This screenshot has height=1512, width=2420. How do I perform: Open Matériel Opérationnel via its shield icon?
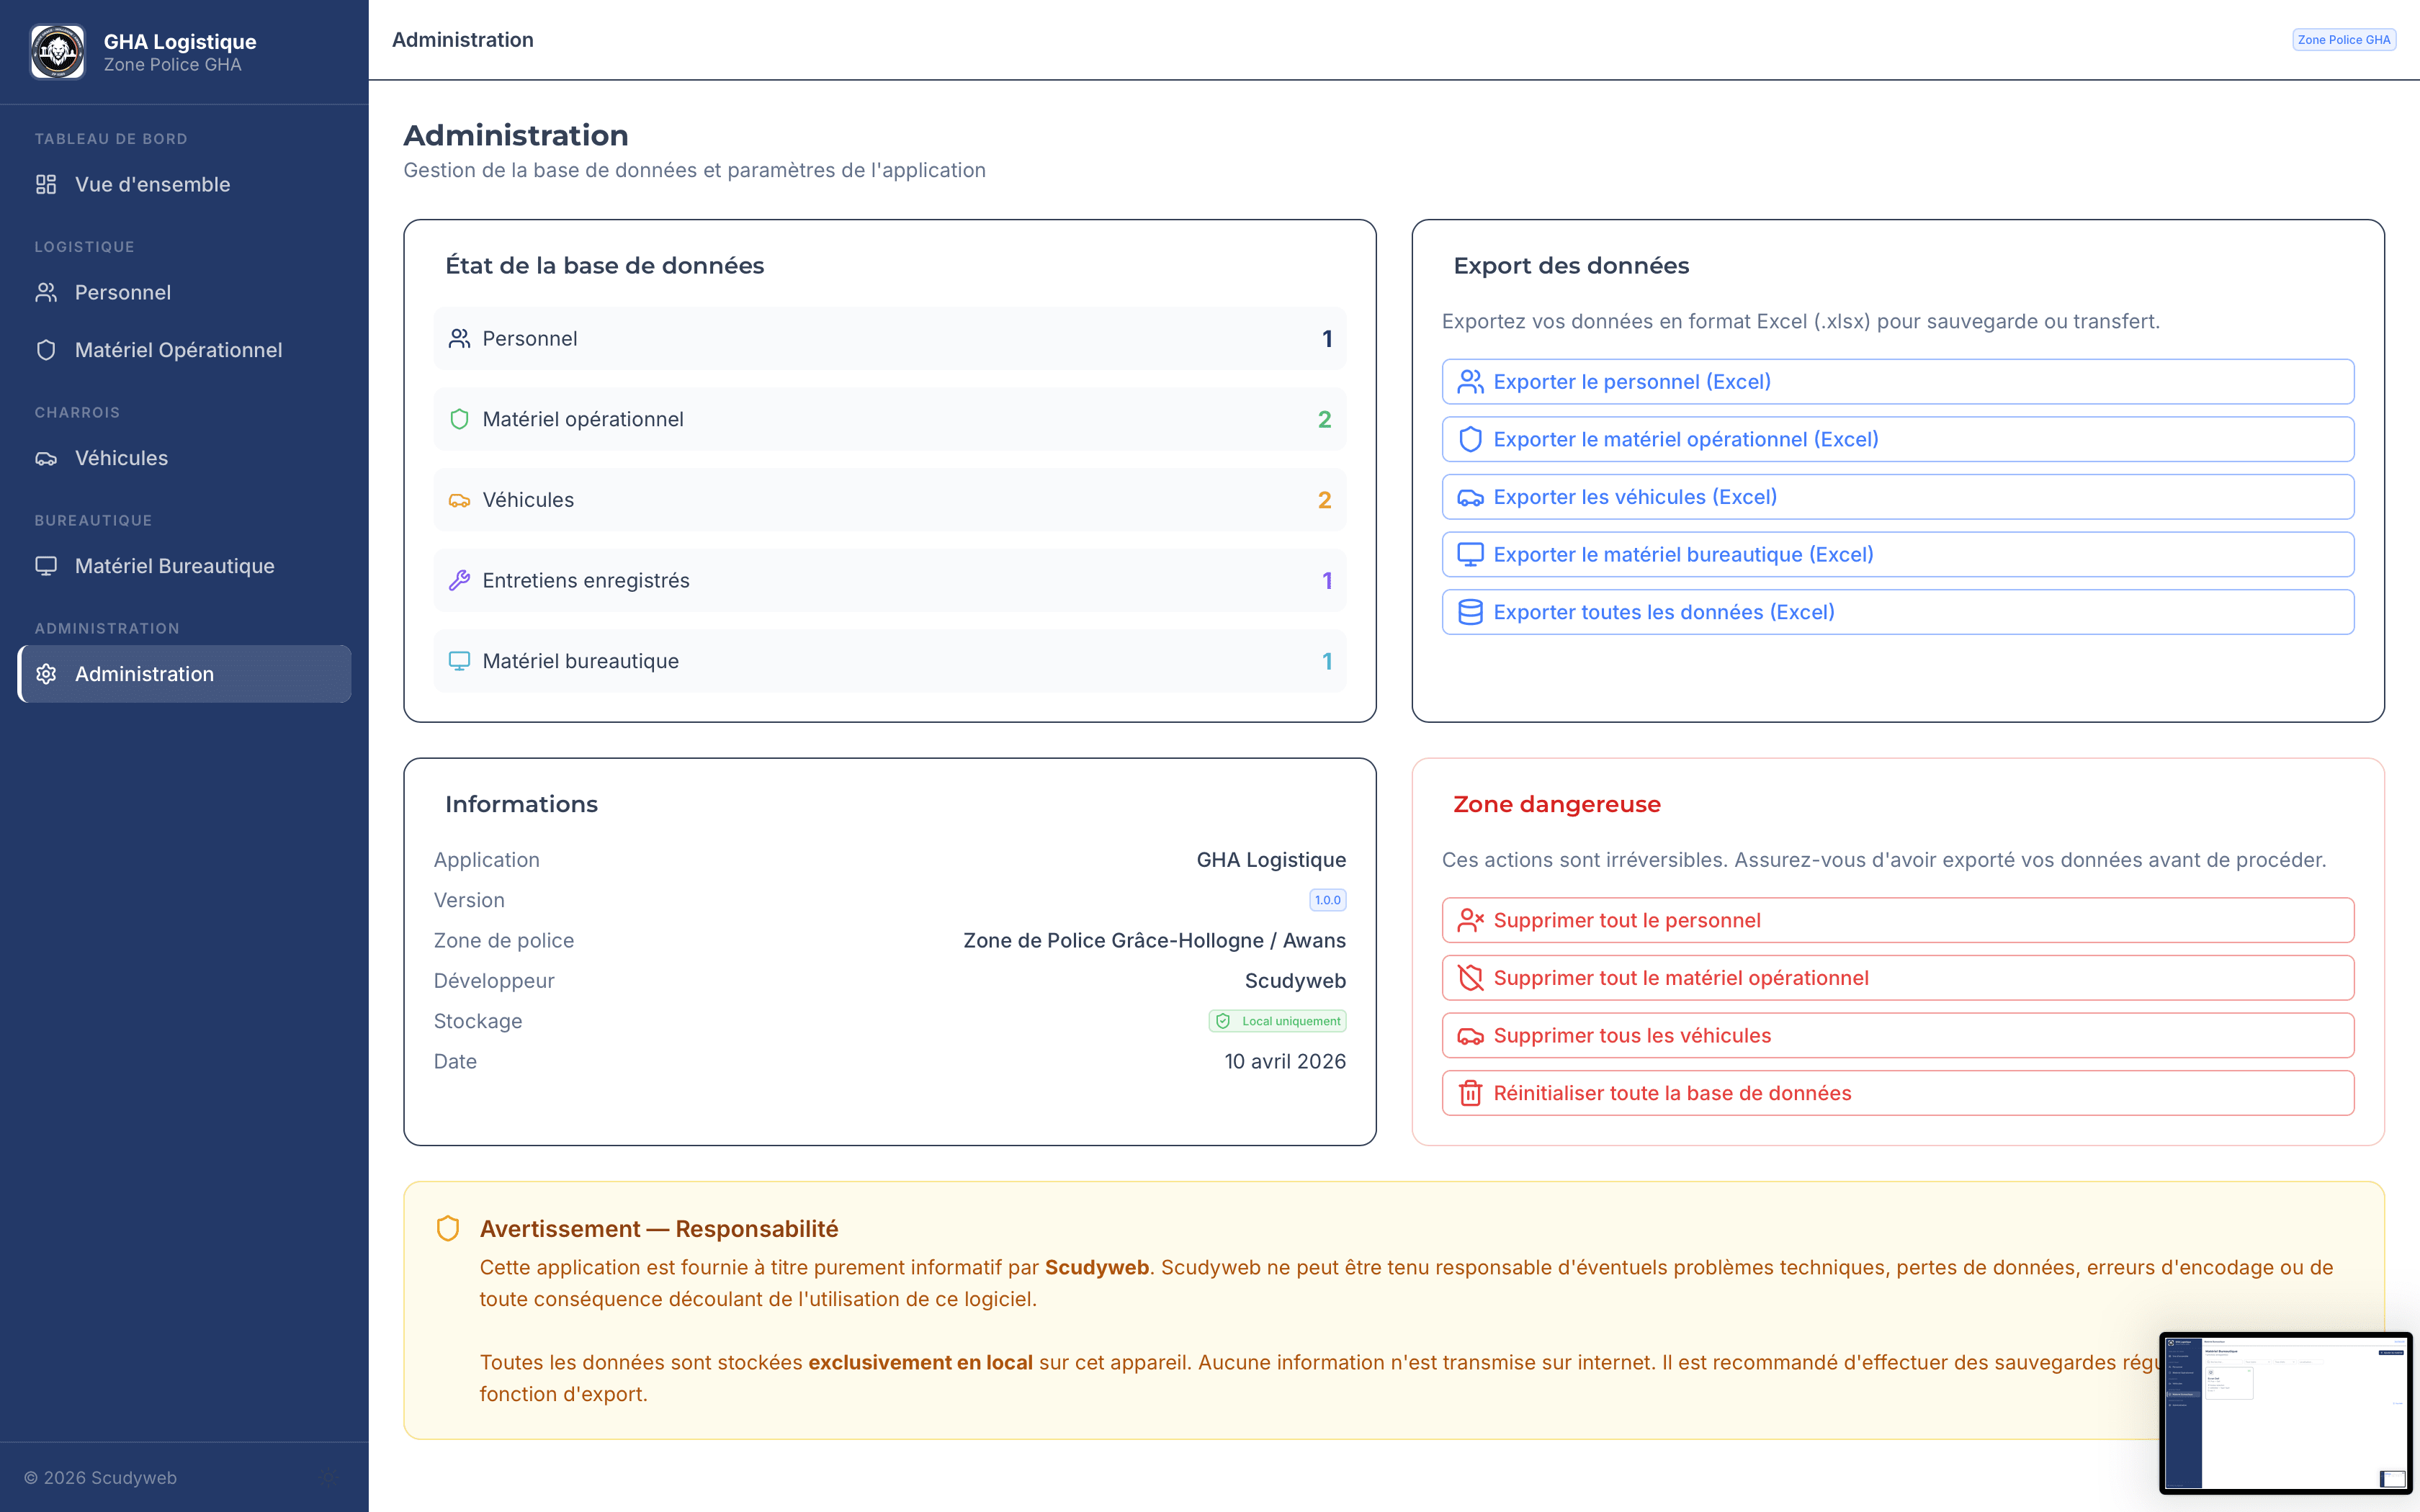pos(46,350)
